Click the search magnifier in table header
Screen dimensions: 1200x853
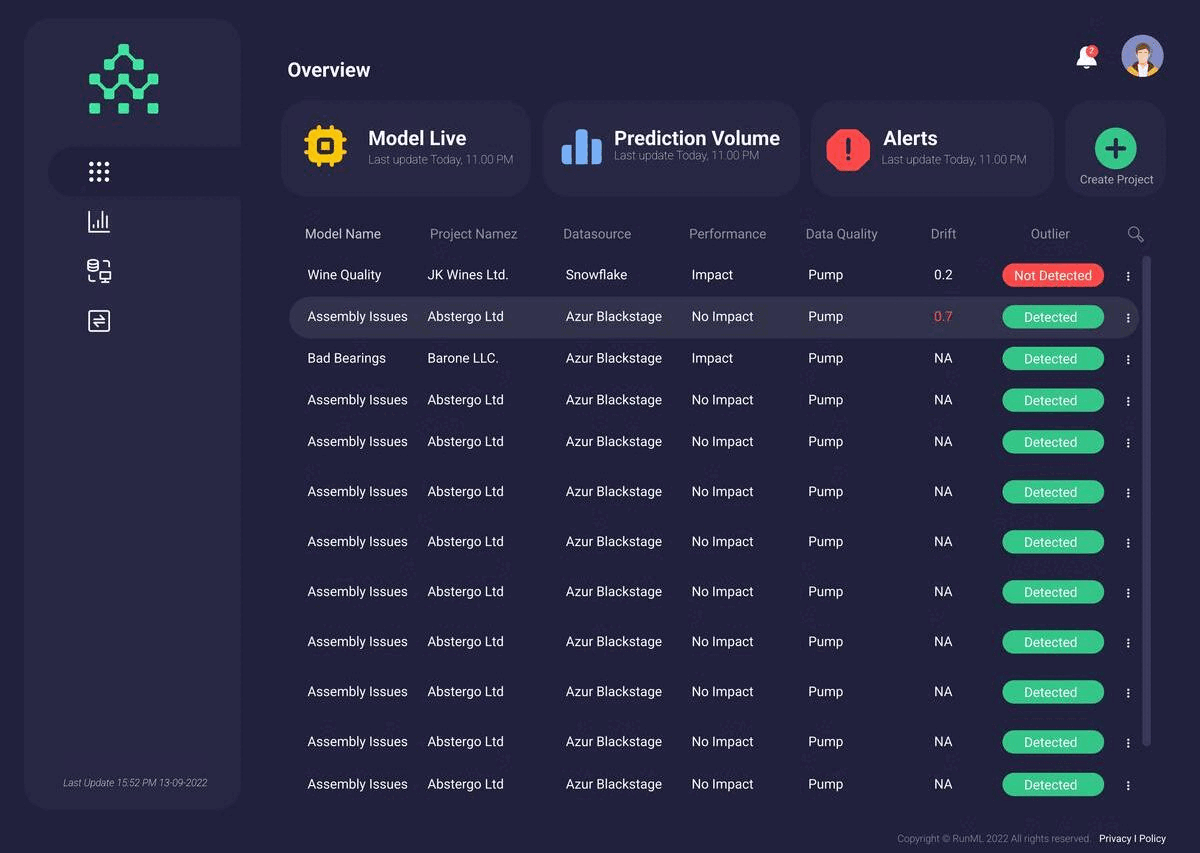[1135, 234]
